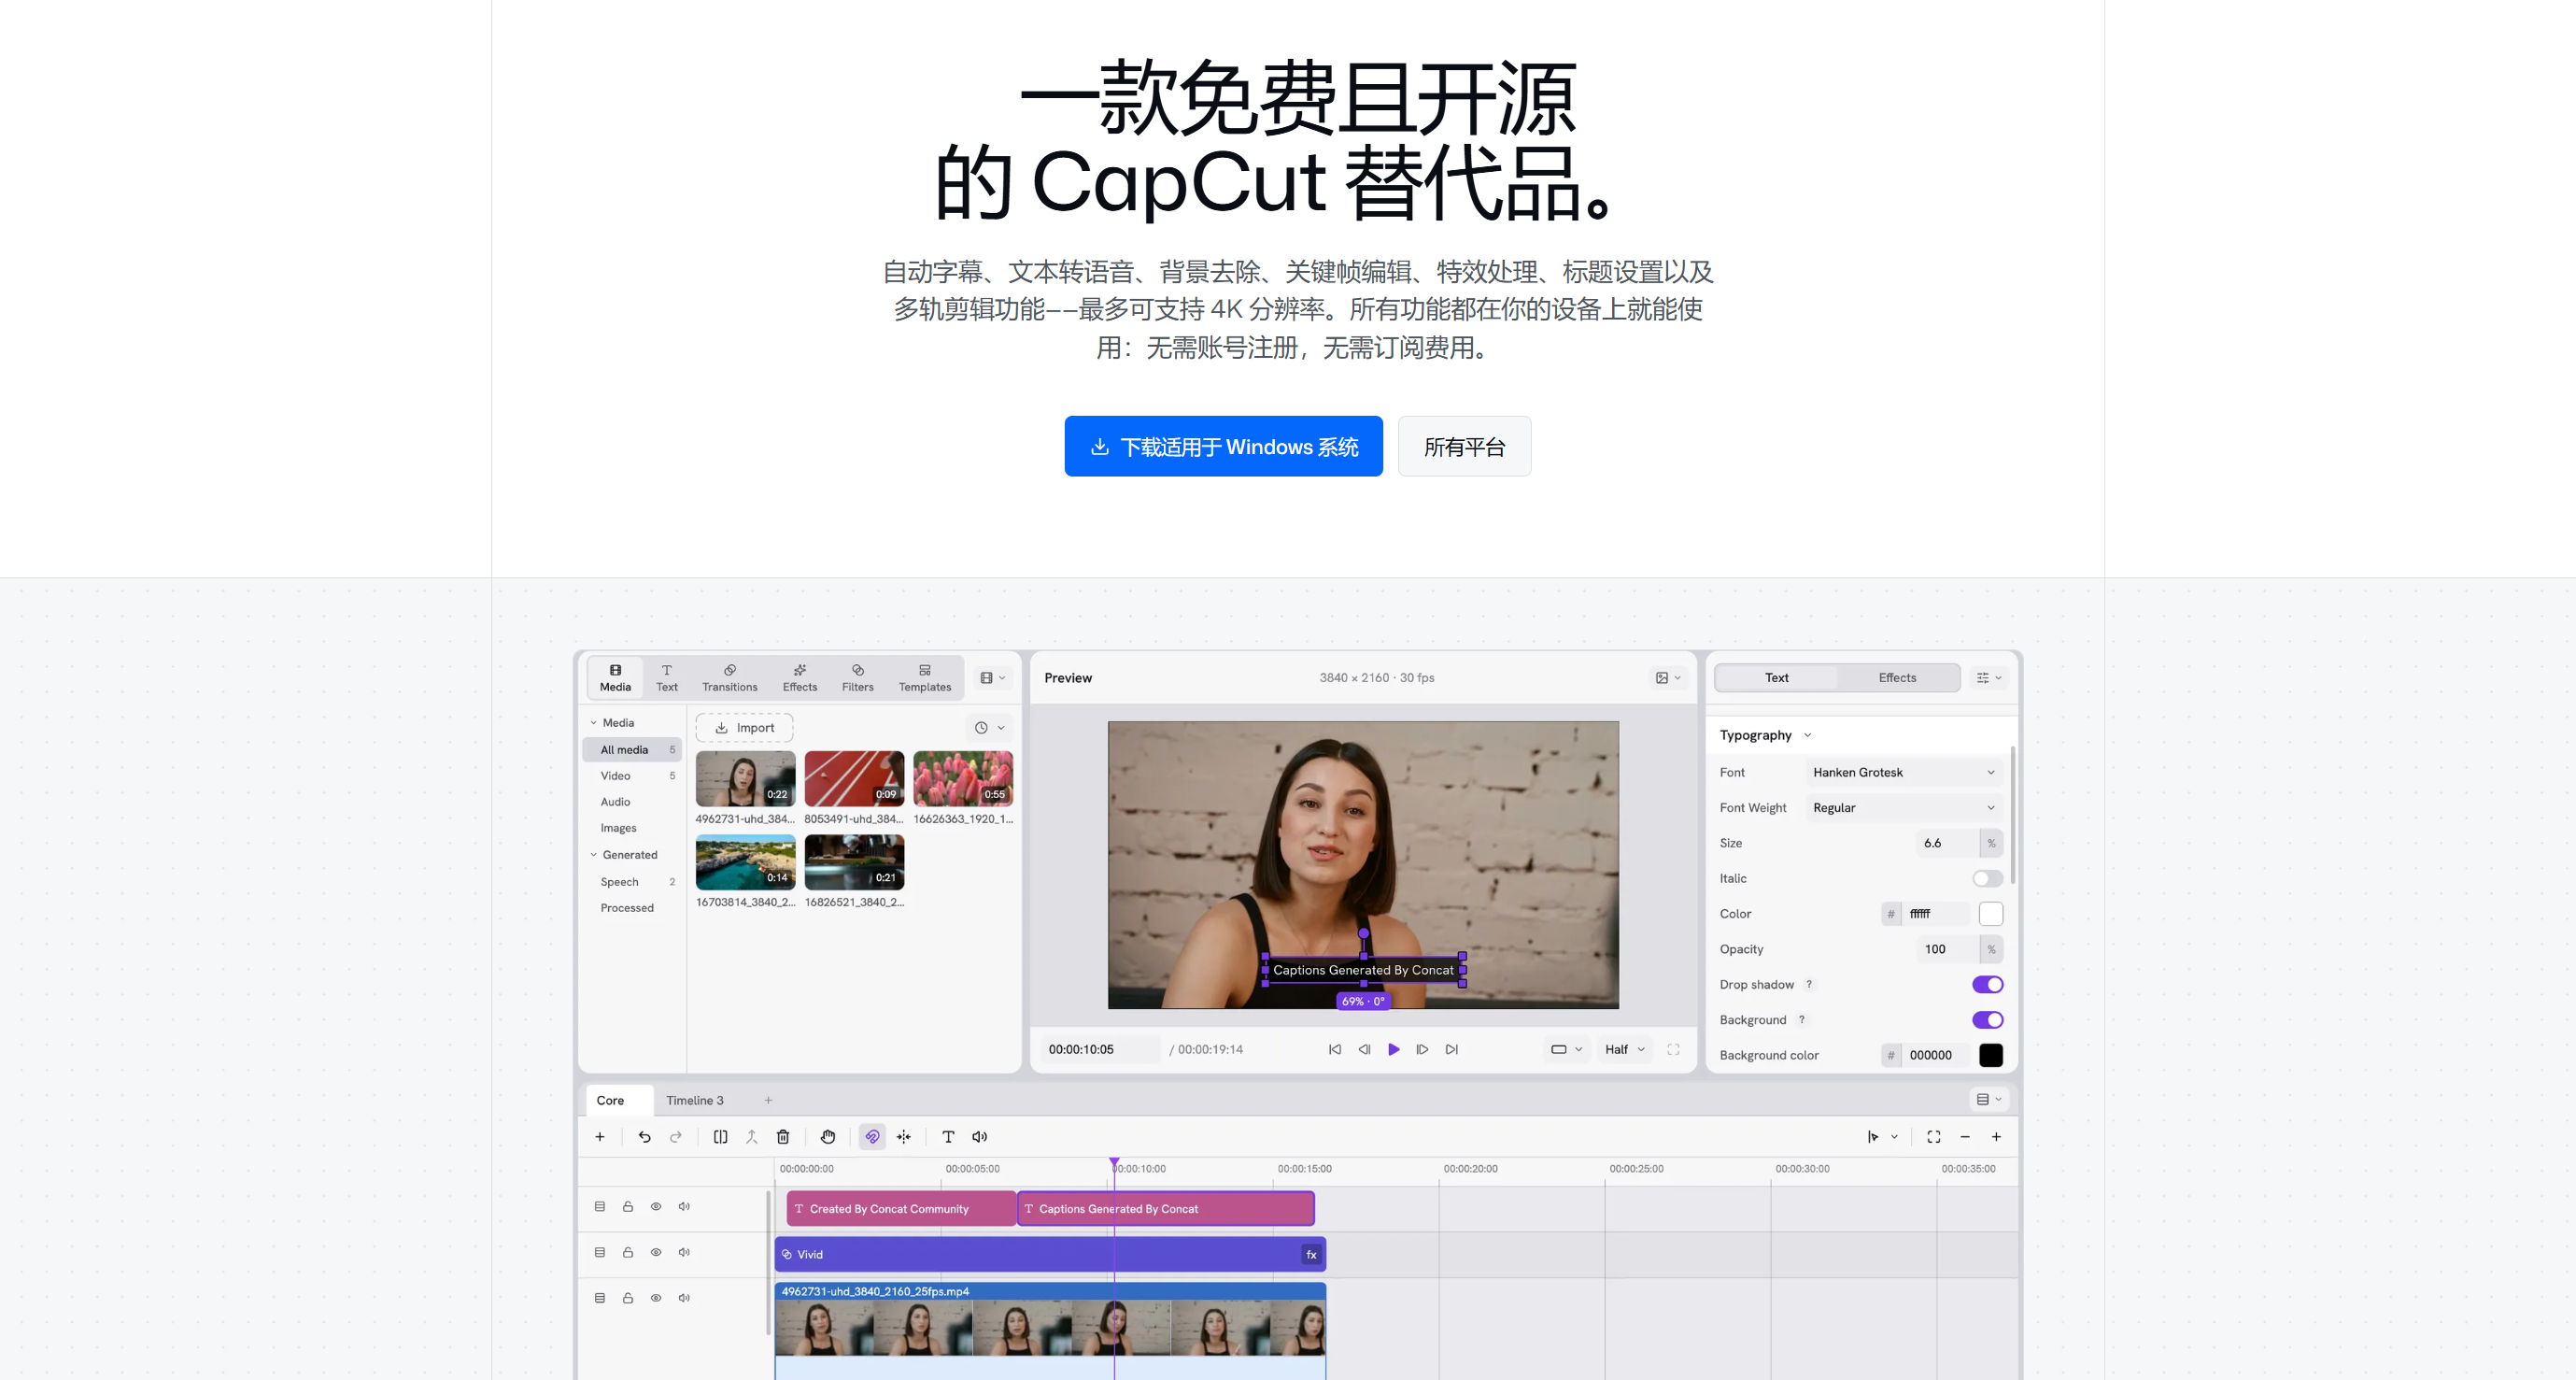Select the split clip tool
This screenshot has width=2576, height=1380.
(x=720, y=1137)
